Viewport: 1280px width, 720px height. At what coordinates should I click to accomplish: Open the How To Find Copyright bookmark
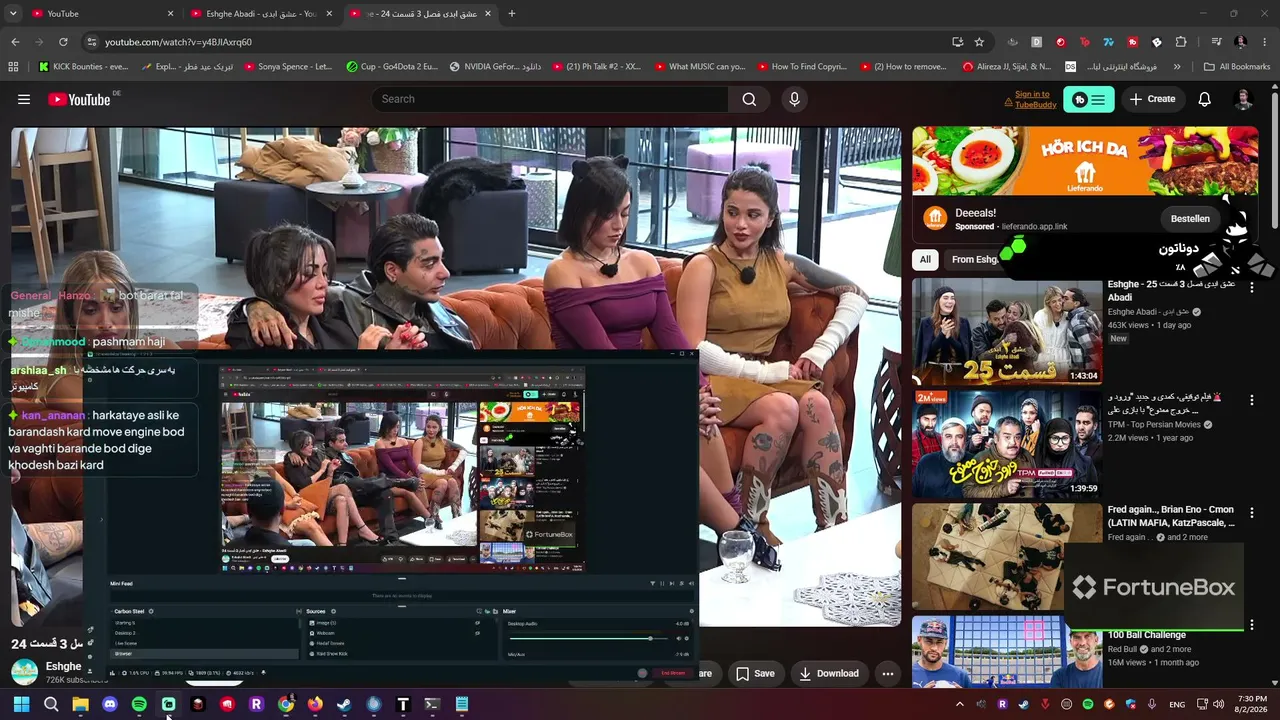click(802, 67)
